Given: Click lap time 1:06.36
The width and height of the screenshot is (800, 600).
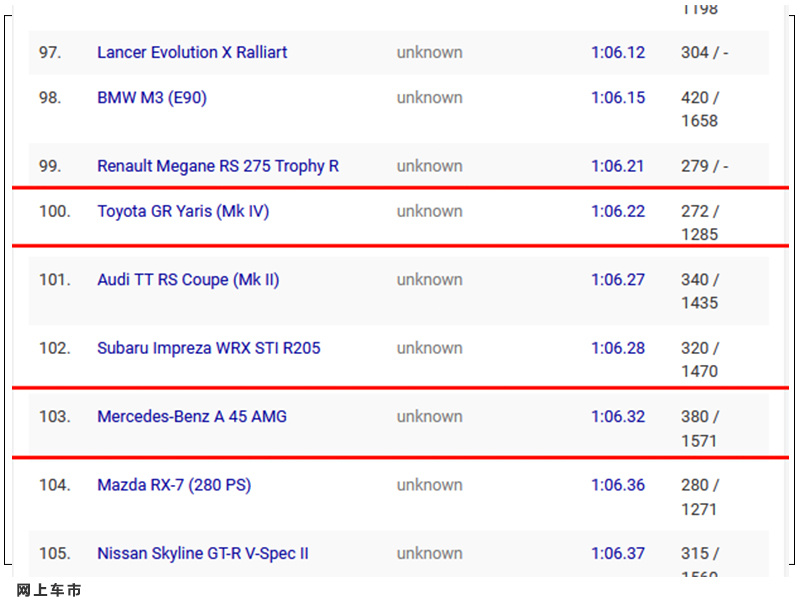Looking at the screenshot, I should point(618,485).
